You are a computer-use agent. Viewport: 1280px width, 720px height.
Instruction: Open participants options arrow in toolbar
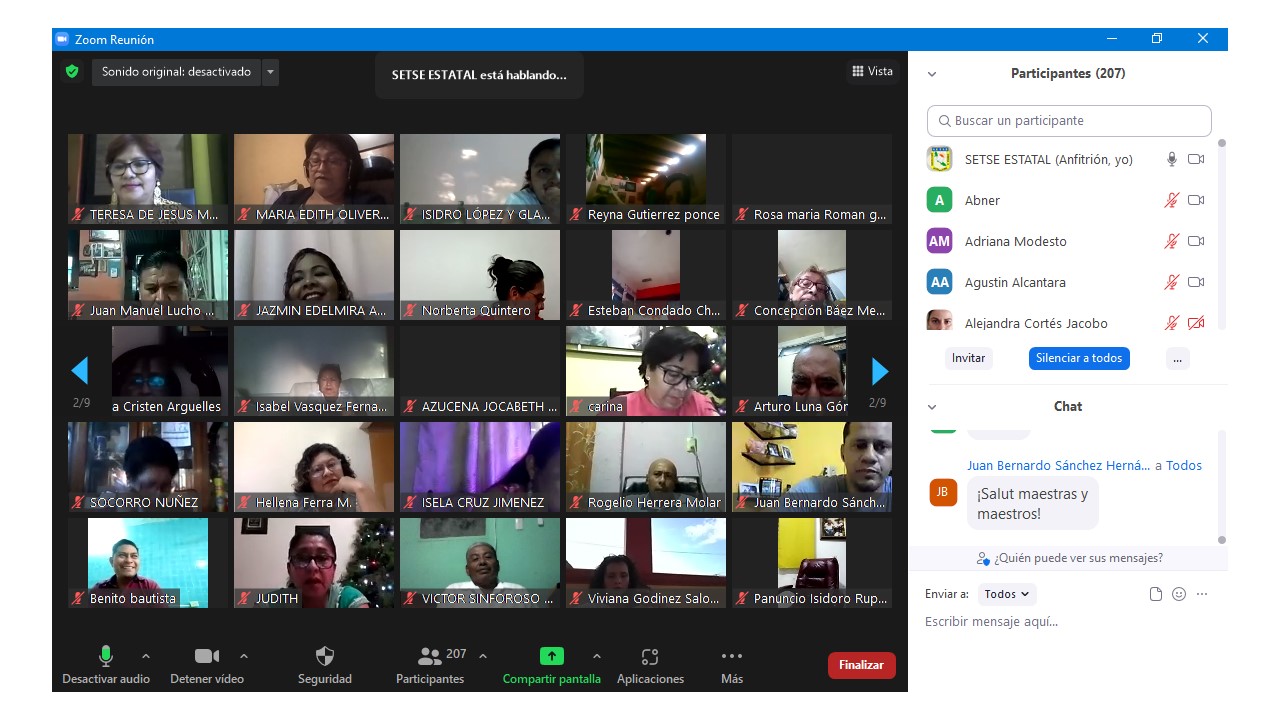[x=483, y=656]
